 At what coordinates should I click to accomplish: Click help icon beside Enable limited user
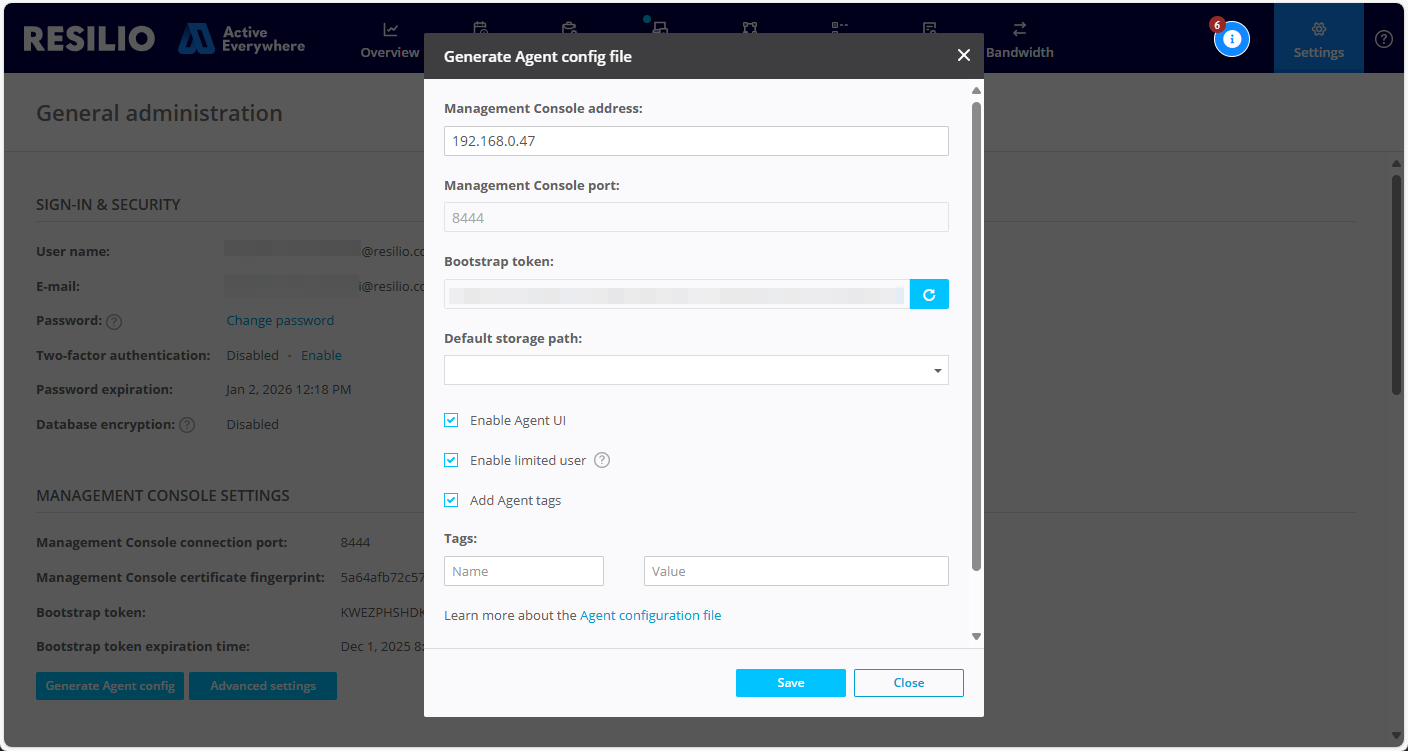pos(602,460)
